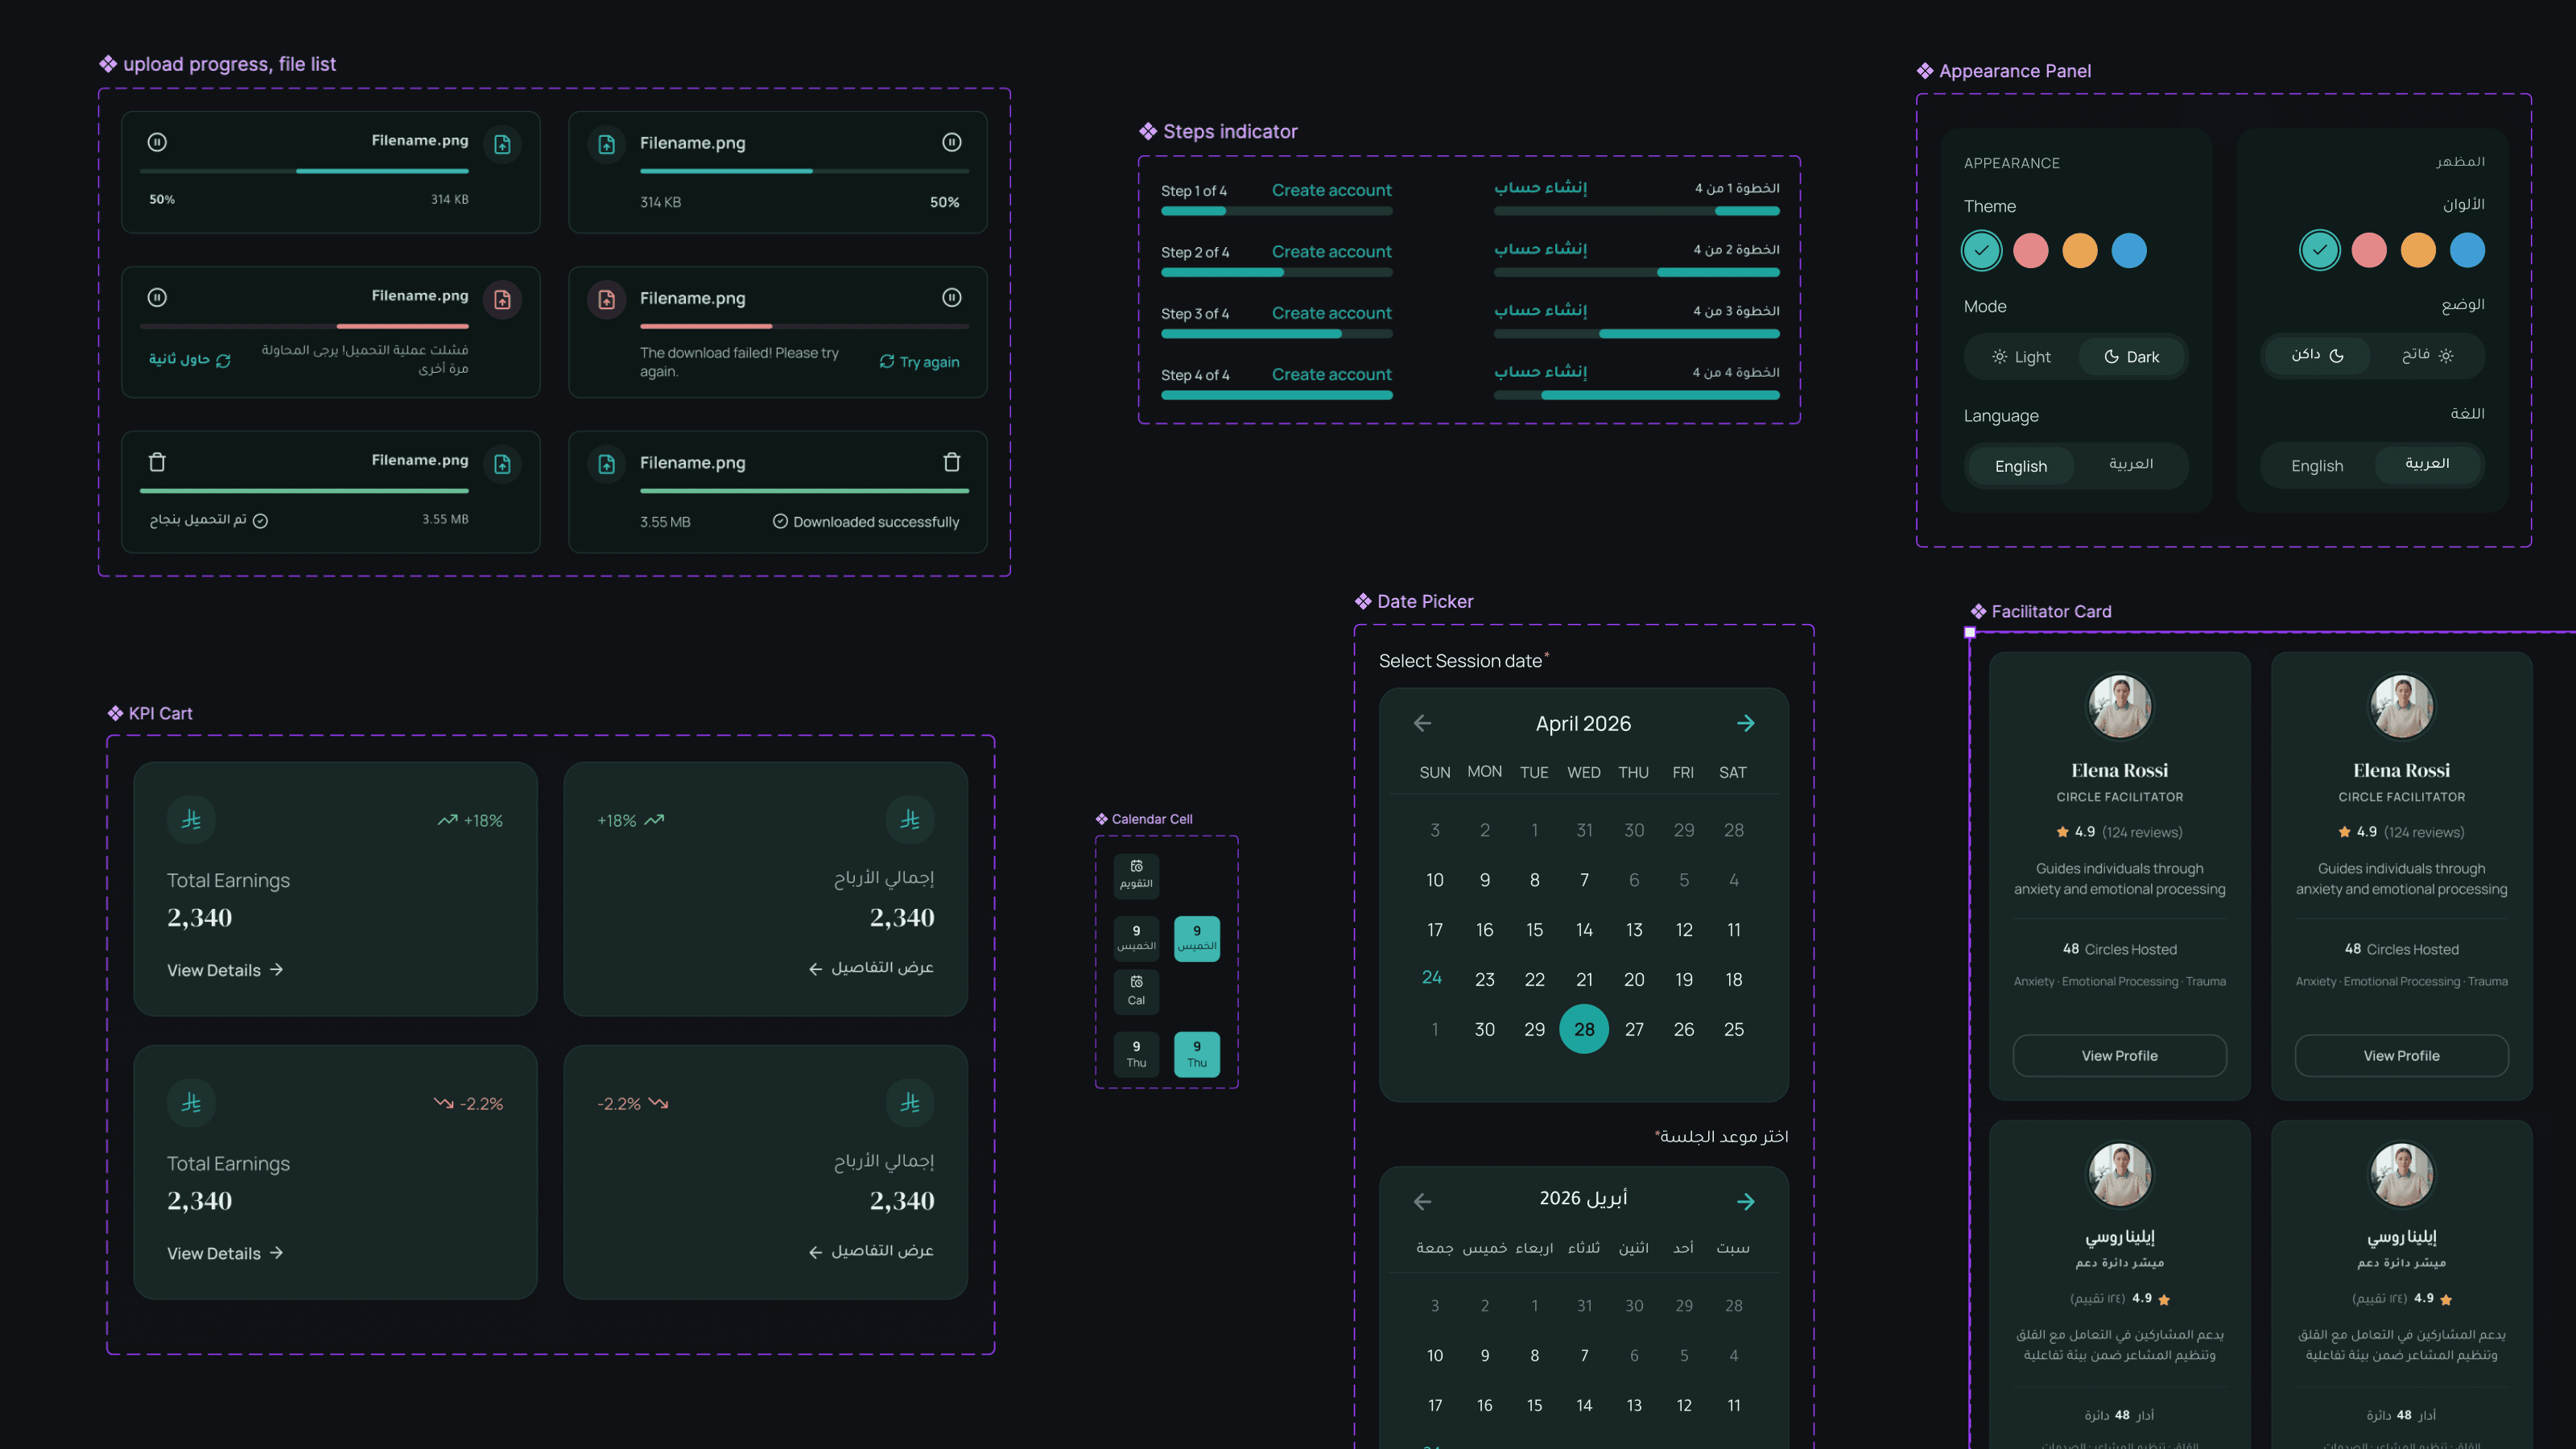This screenshot has width=2576, height=1449.
Task: Click first Elena Rossi avatar photo
Action: pos(2119,706)
